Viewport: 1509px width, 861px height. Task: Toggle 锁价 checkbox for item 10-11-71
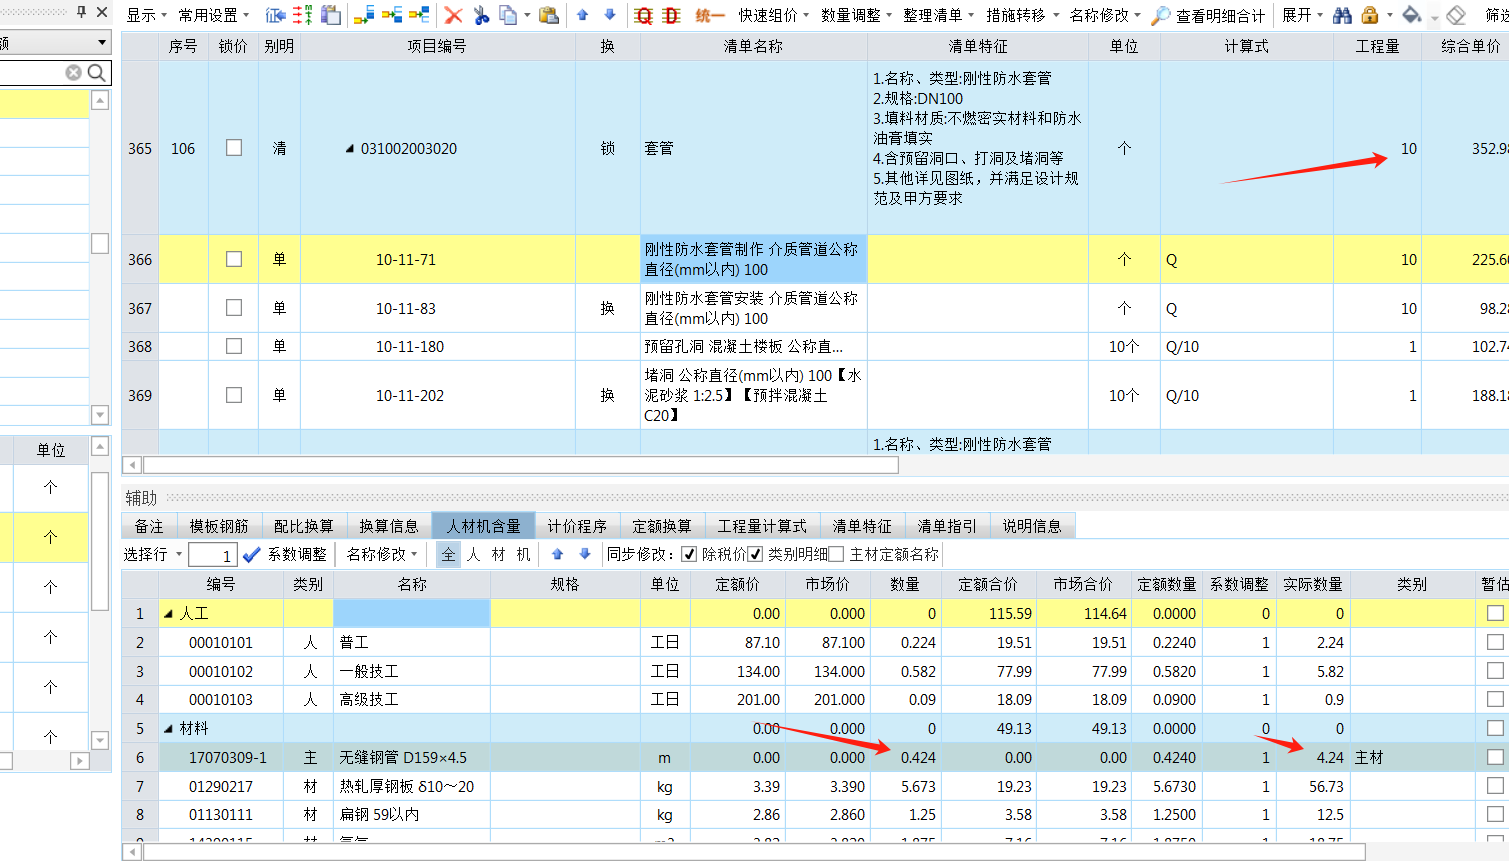point(234,259)
